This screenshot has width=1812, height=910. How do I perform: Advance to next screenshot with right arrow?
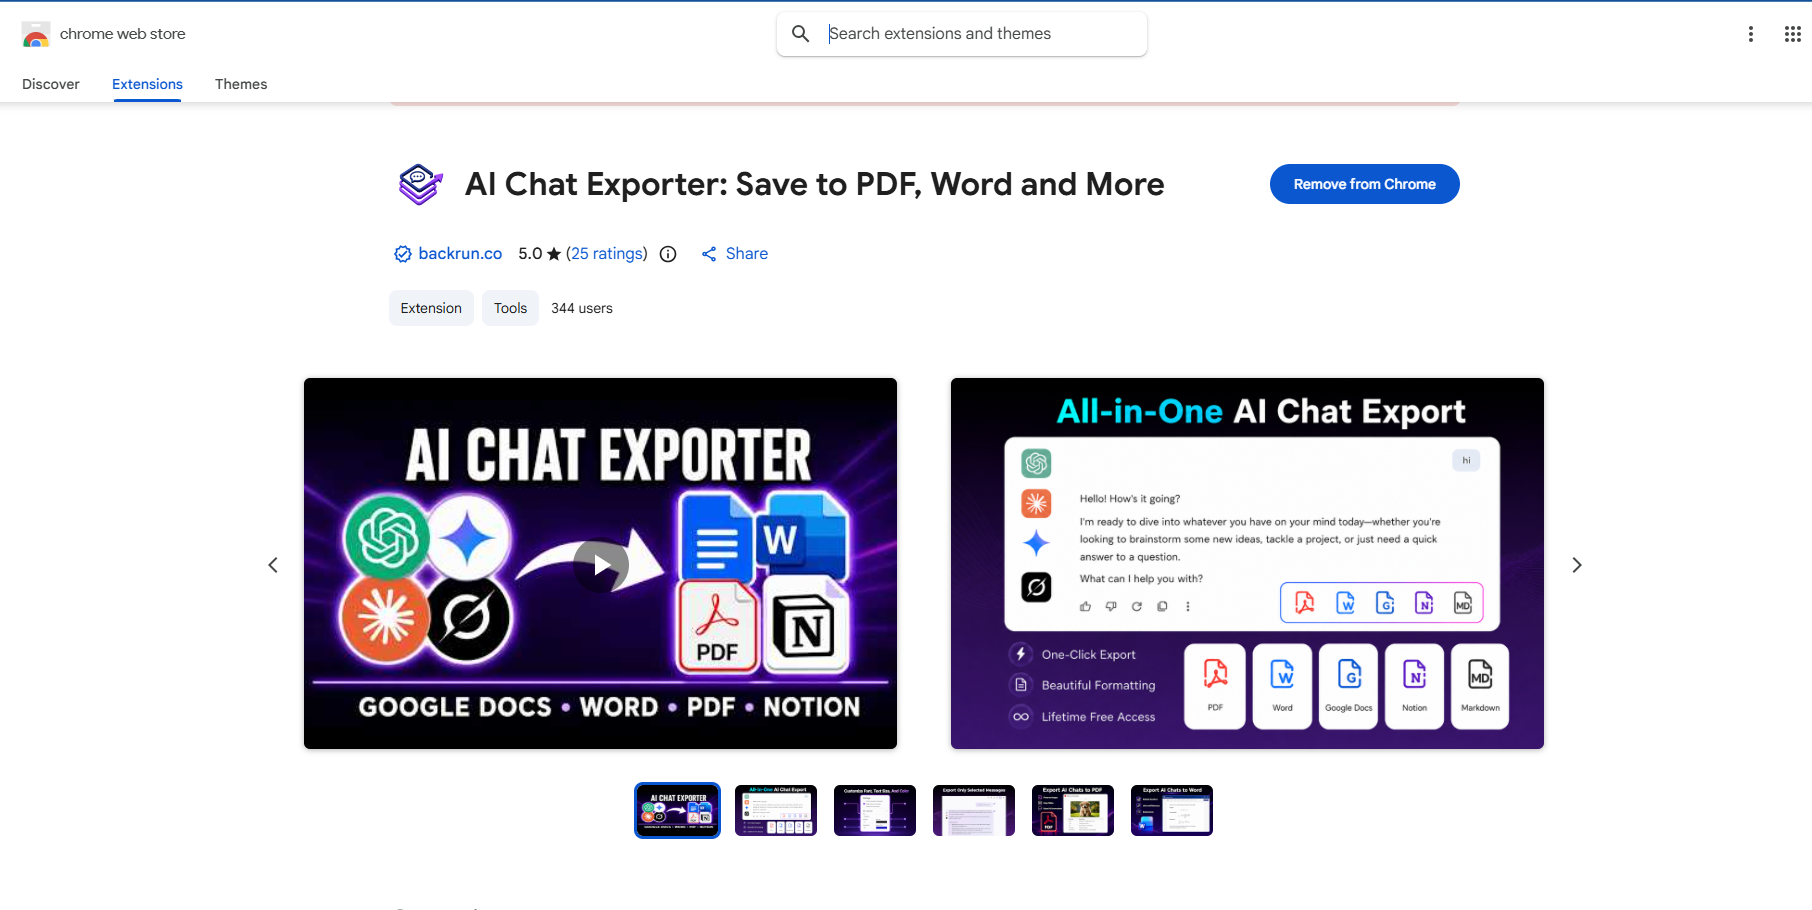coord(1577,565)
